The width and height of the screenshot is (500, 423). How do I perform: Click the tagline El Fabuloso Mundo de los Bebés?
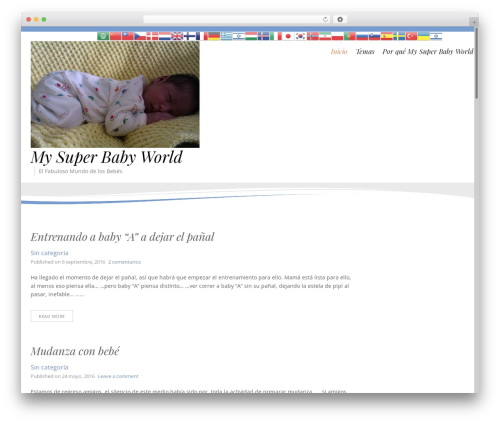(x=80, y=171)
